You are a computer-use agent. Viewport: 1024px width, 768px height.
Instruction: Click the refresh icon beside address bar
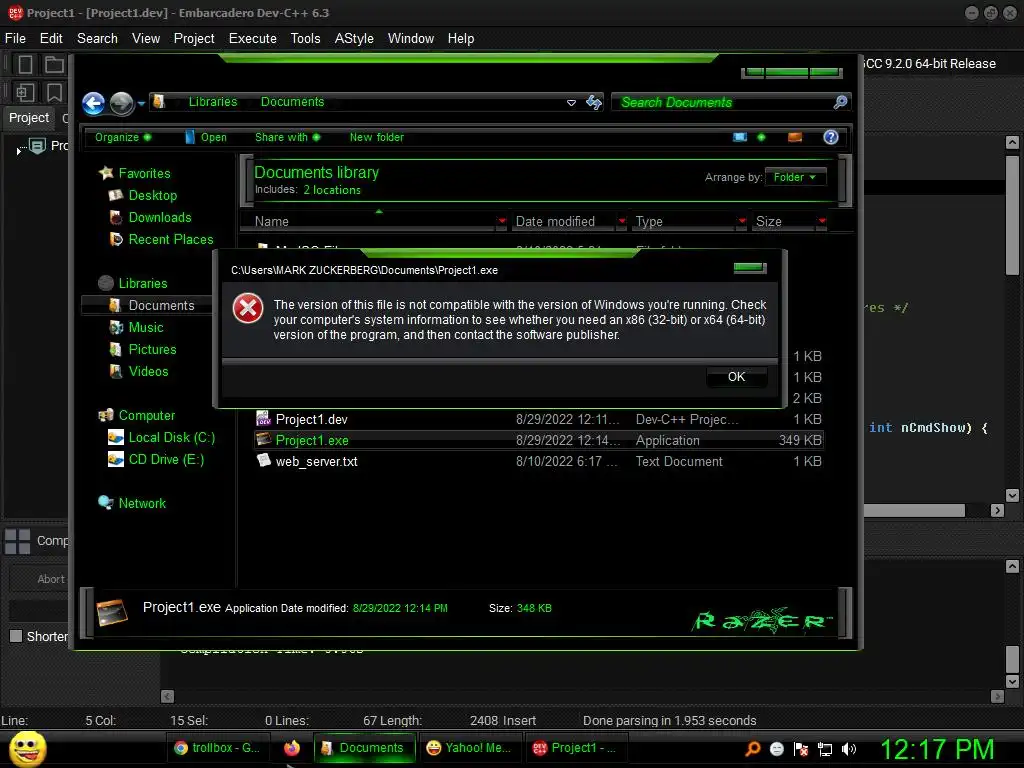[x=594, y=103]
